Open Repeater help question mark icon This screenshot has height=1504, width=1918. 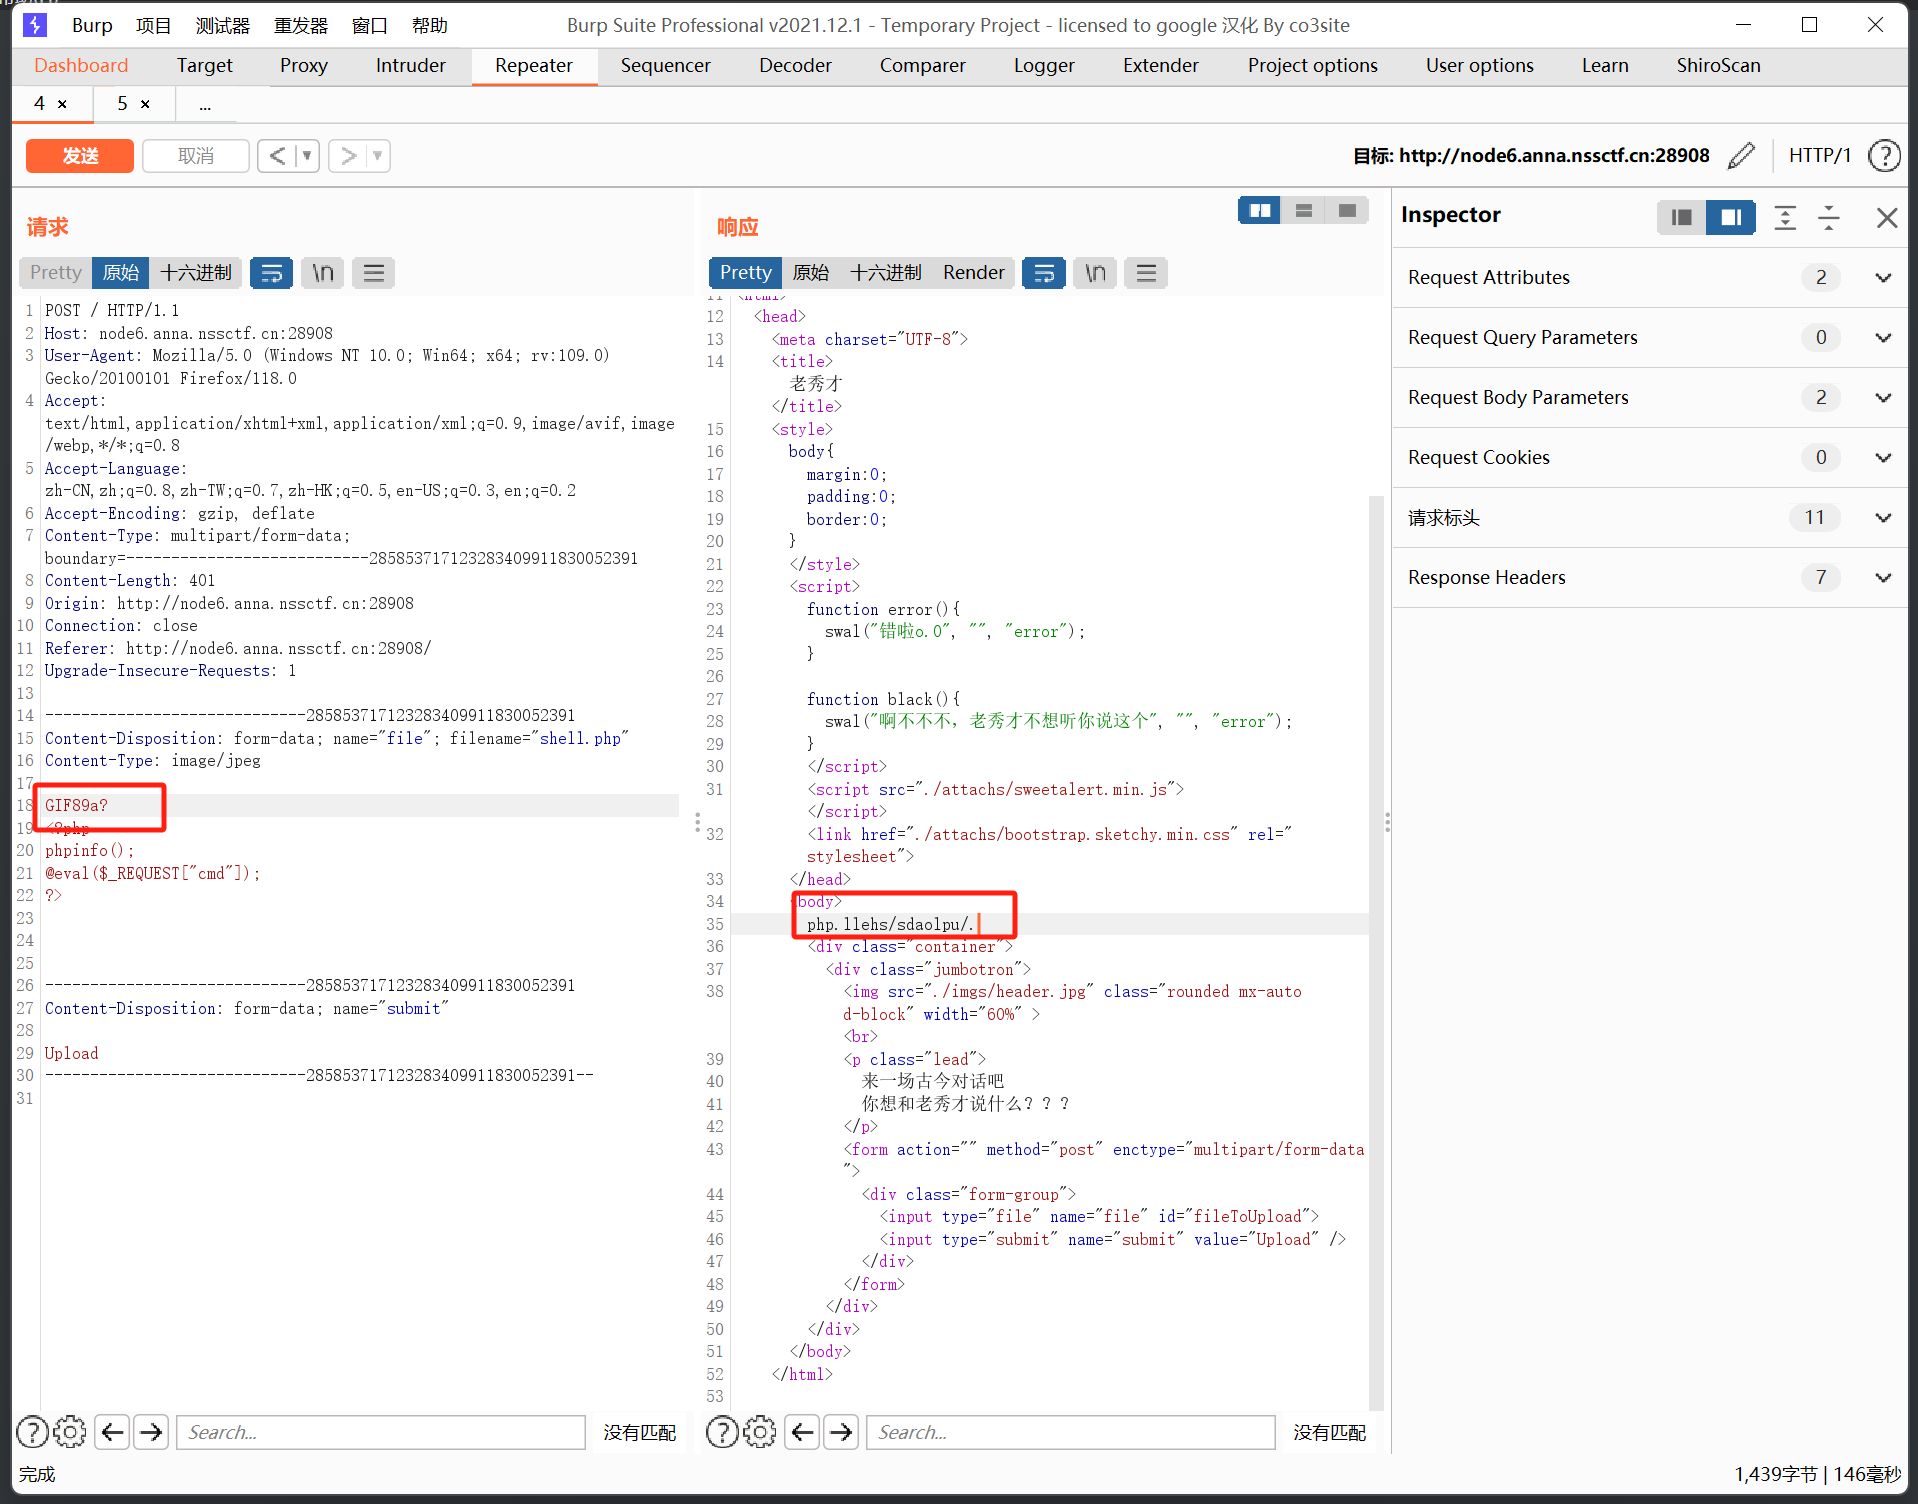pyautogui.click(x=1884, y=156)
